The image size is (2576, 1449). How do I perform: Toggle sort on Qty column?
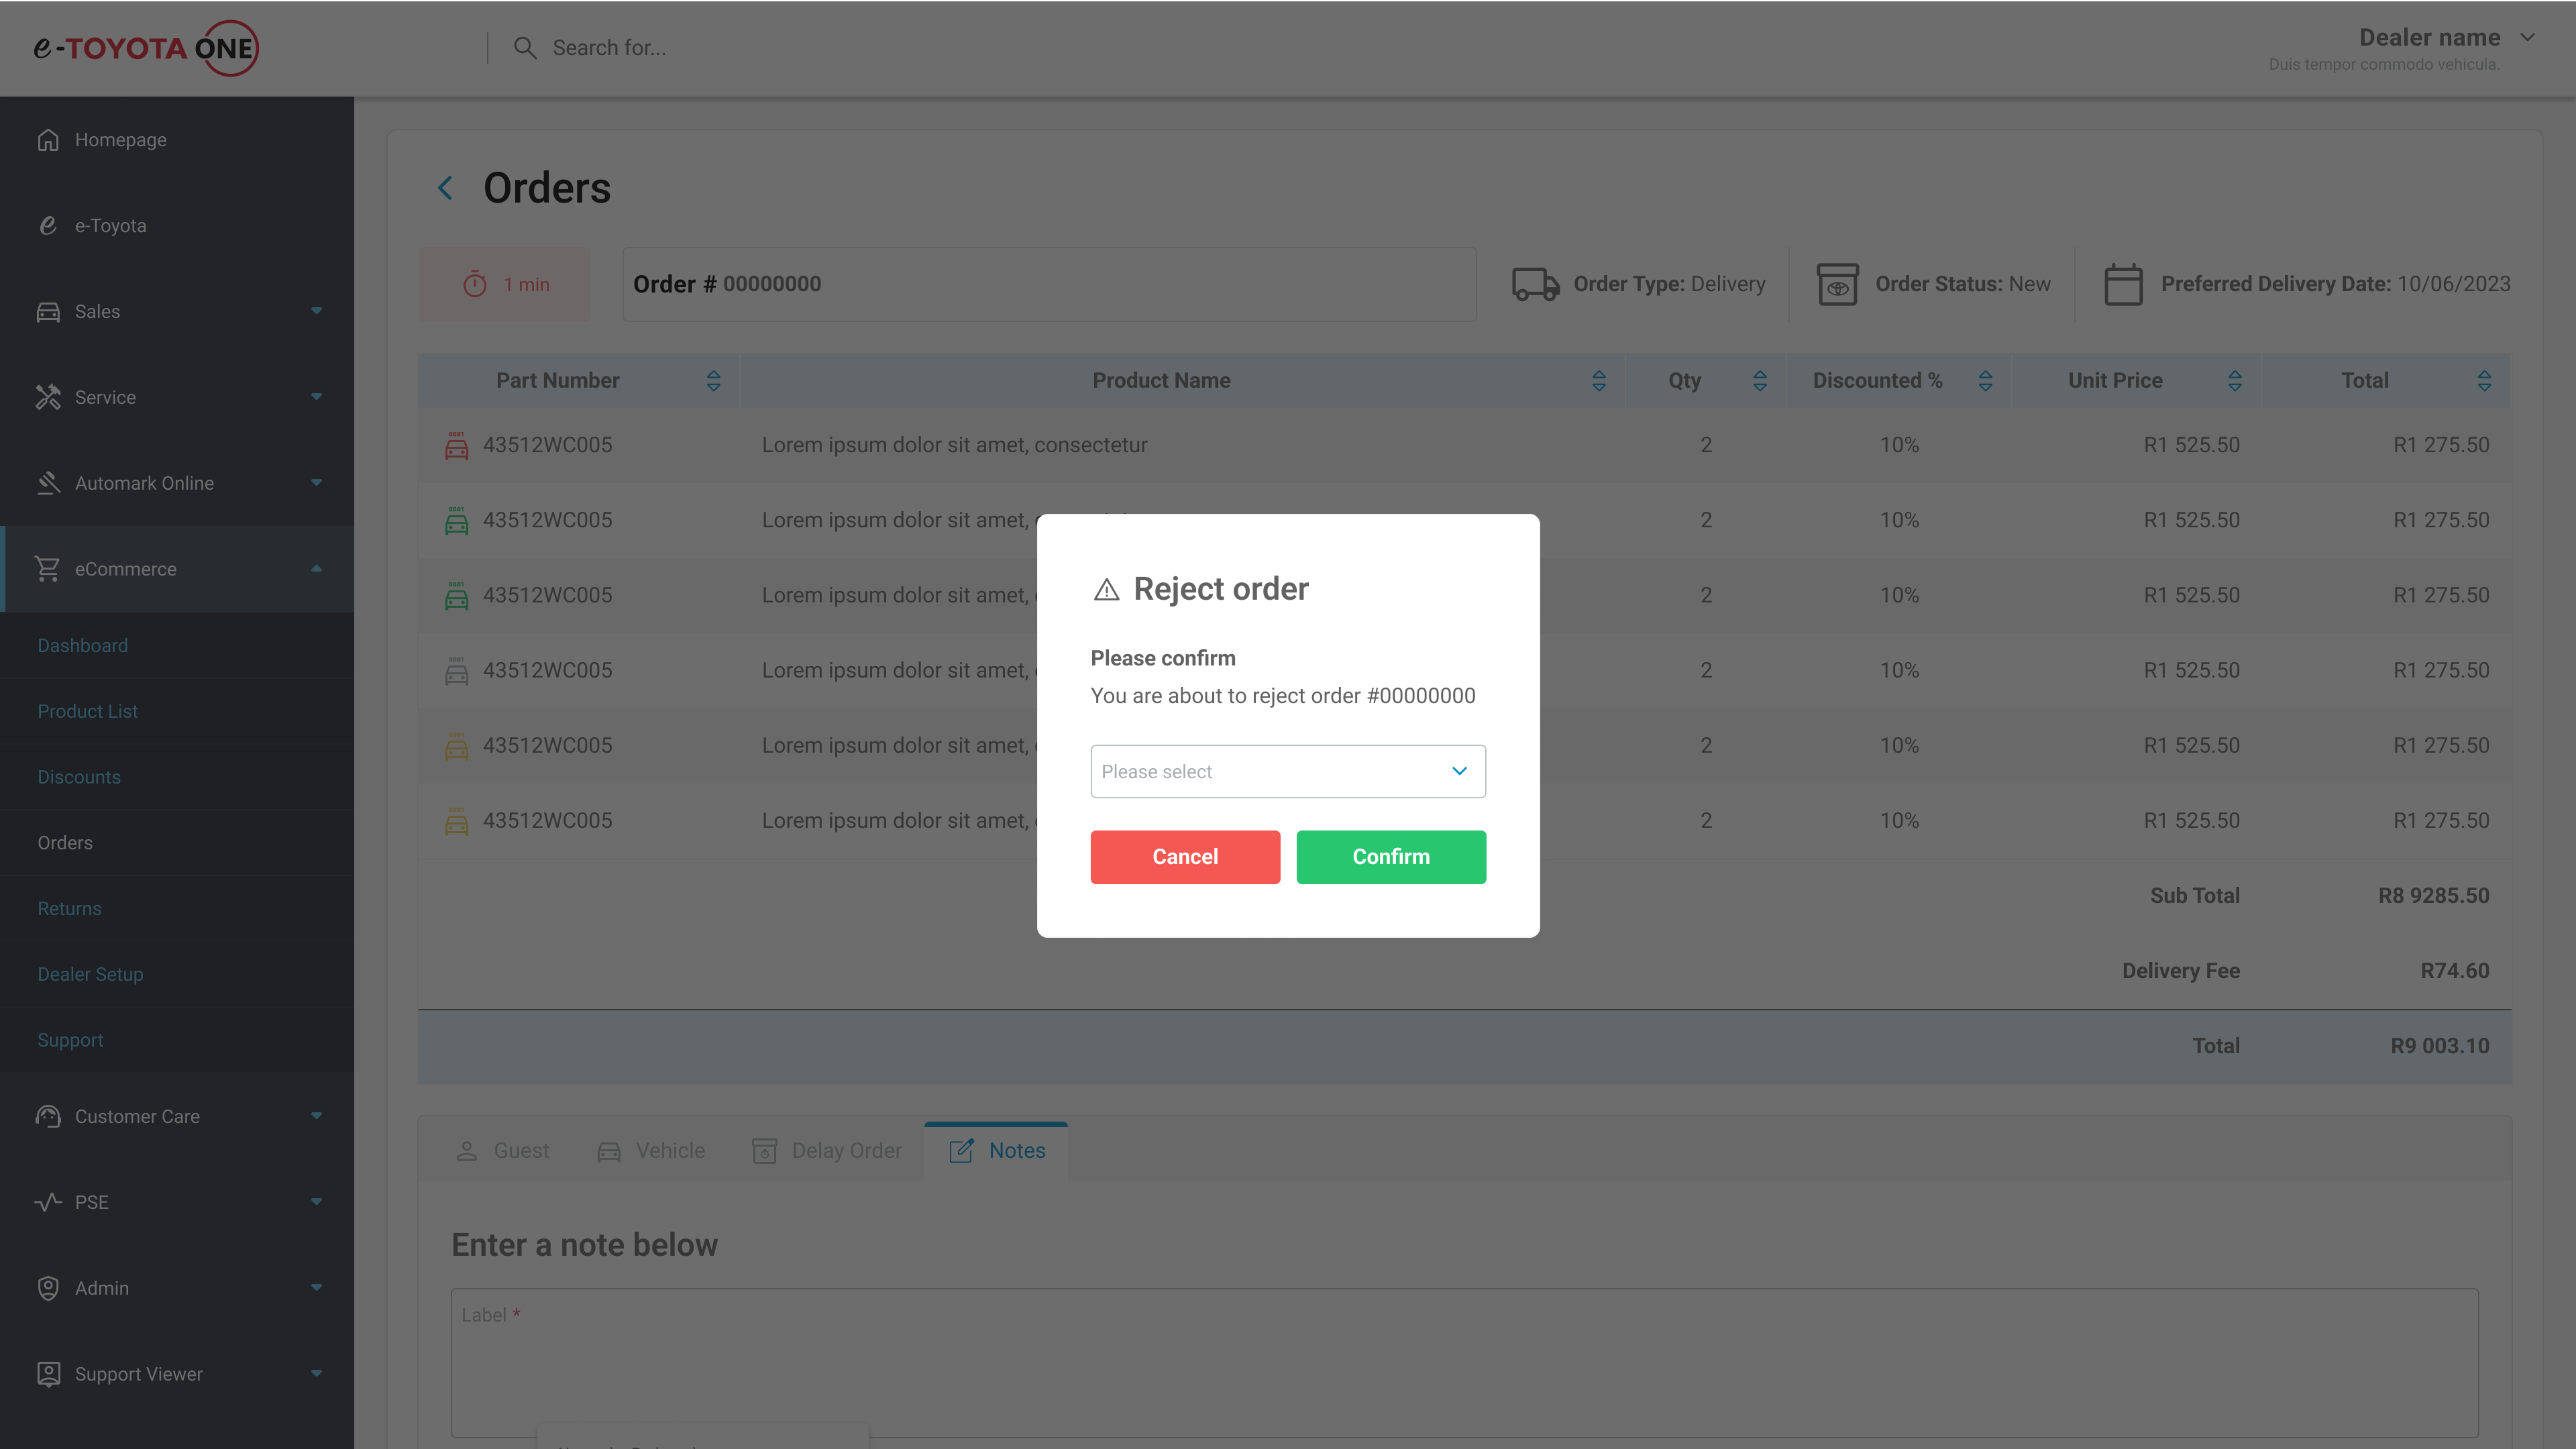tap(1760, 381)
